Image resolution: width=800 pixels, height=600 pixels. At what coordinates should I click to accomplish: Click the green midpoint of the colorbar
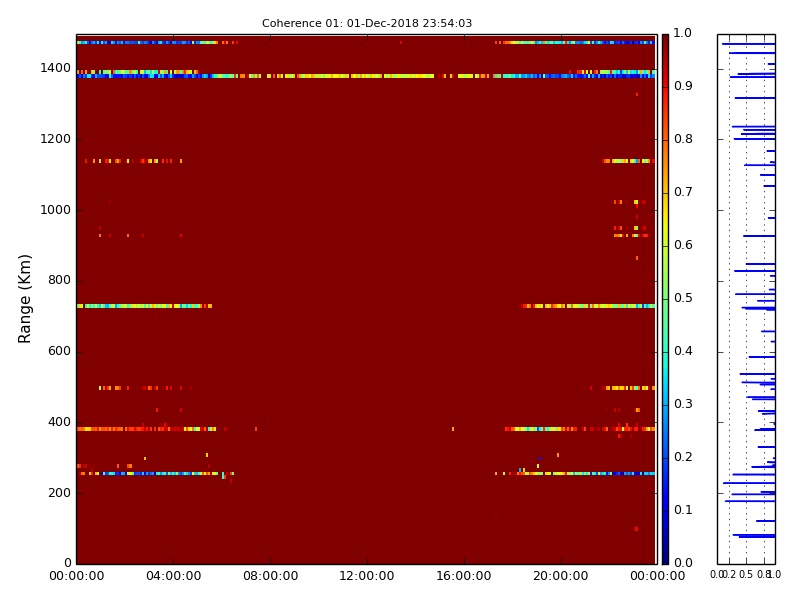pos(665,299)
